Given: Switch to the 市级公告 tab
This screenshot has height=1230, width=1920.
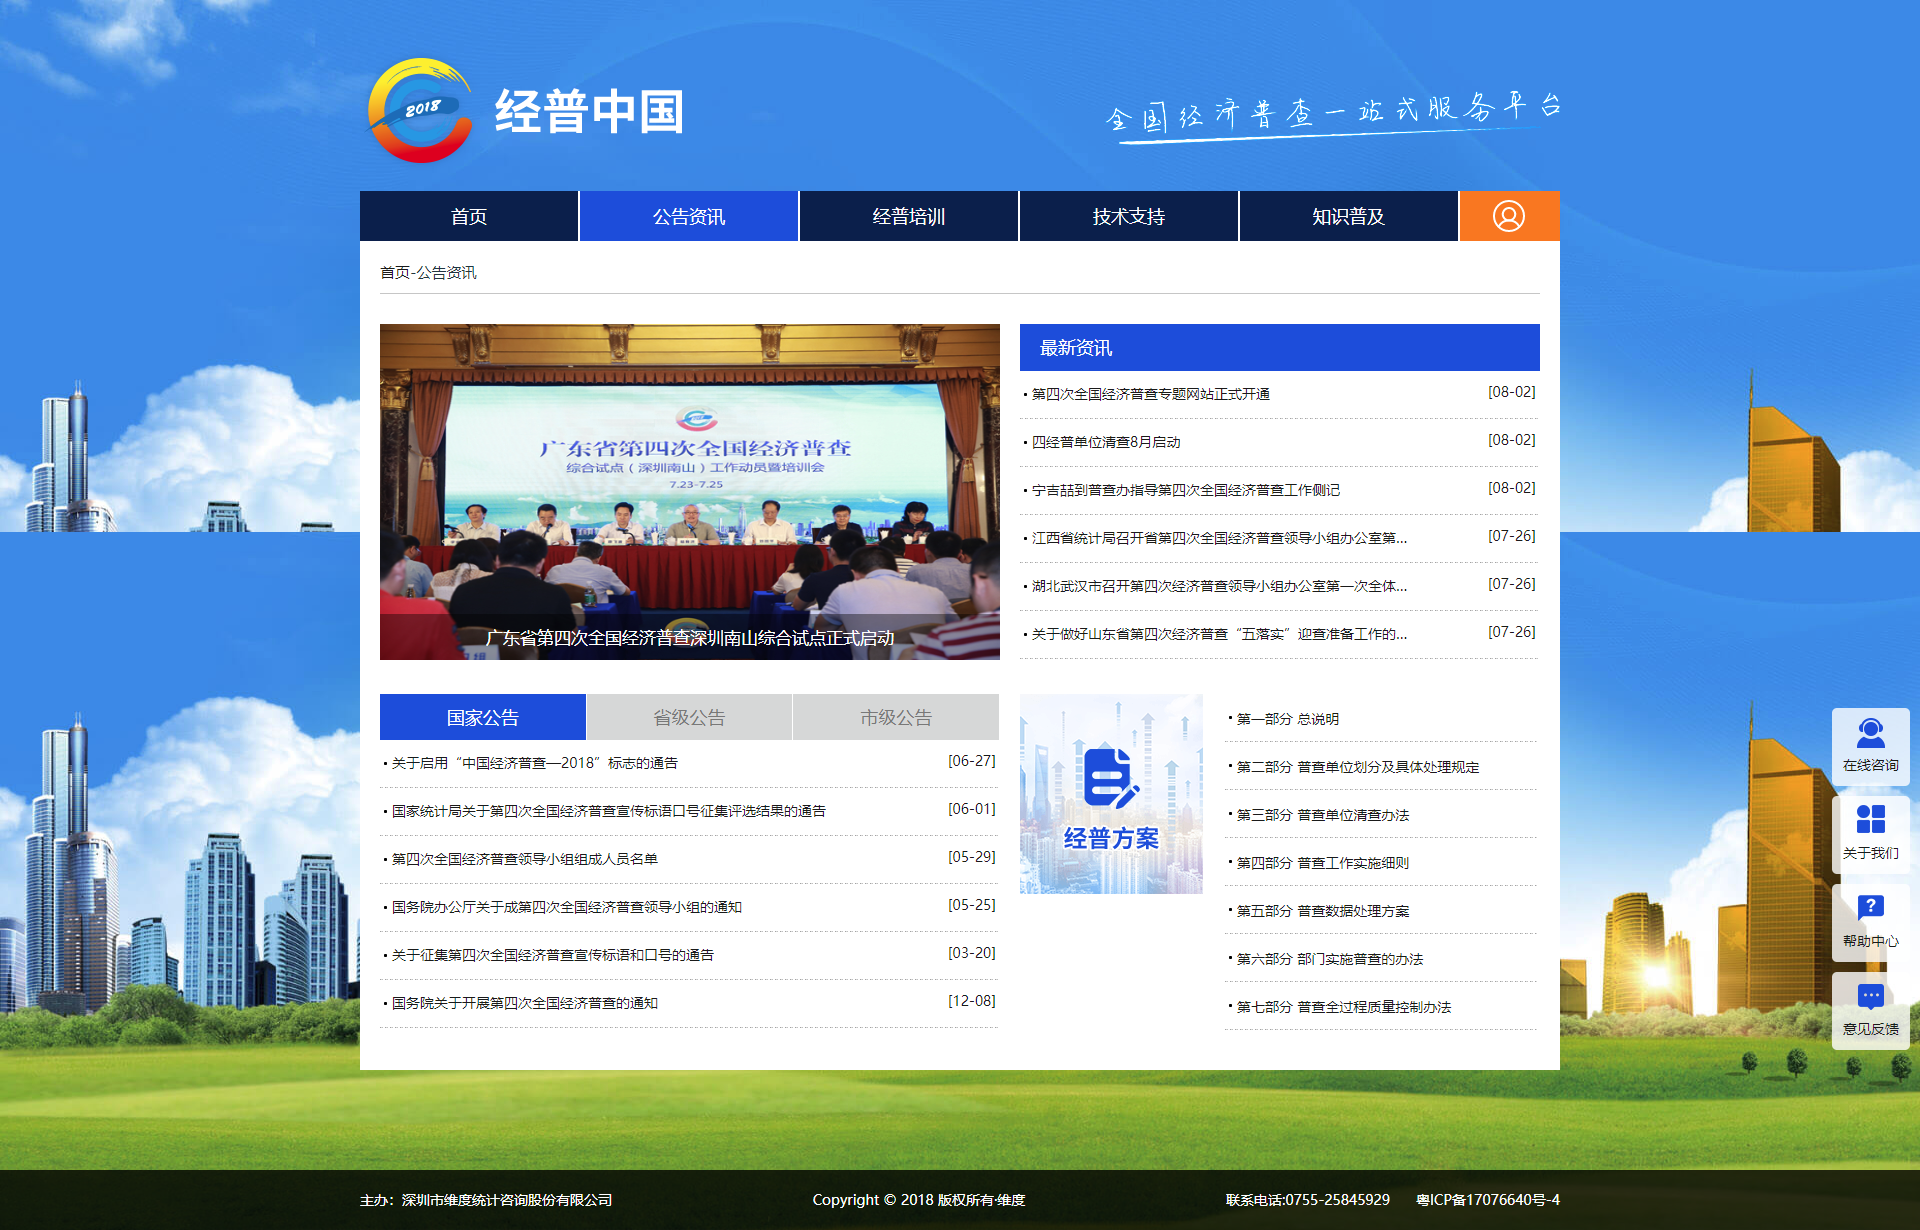Looking at the screenshot, I should point(895,717).
